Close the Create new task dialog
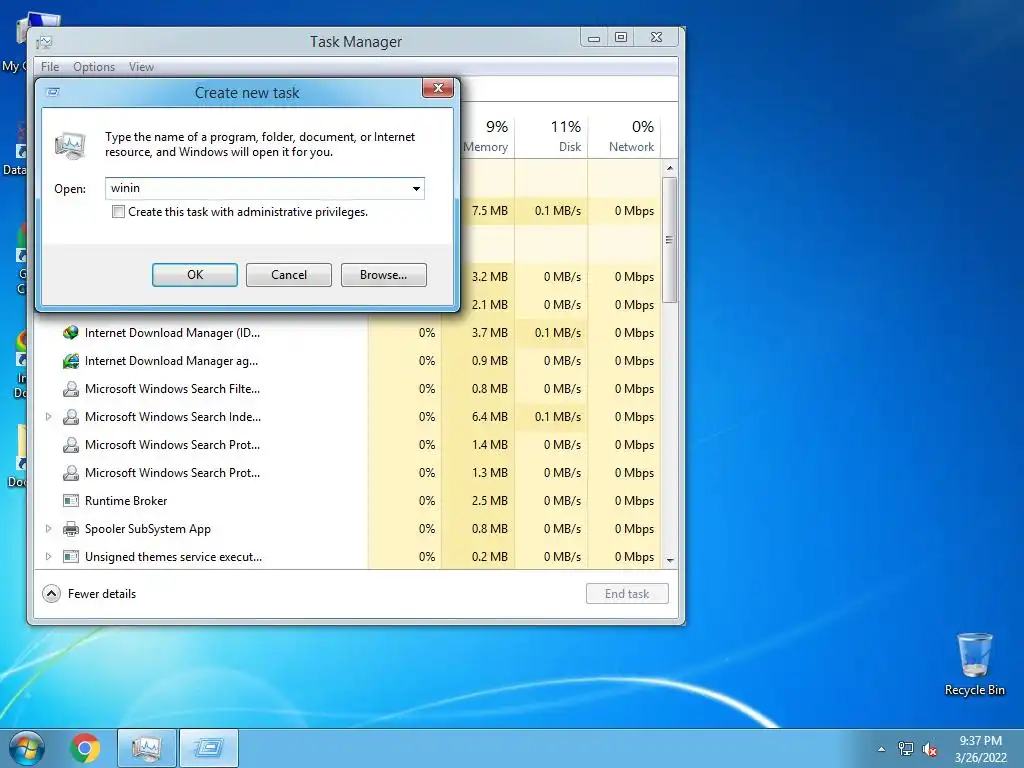 click(438, 88)
